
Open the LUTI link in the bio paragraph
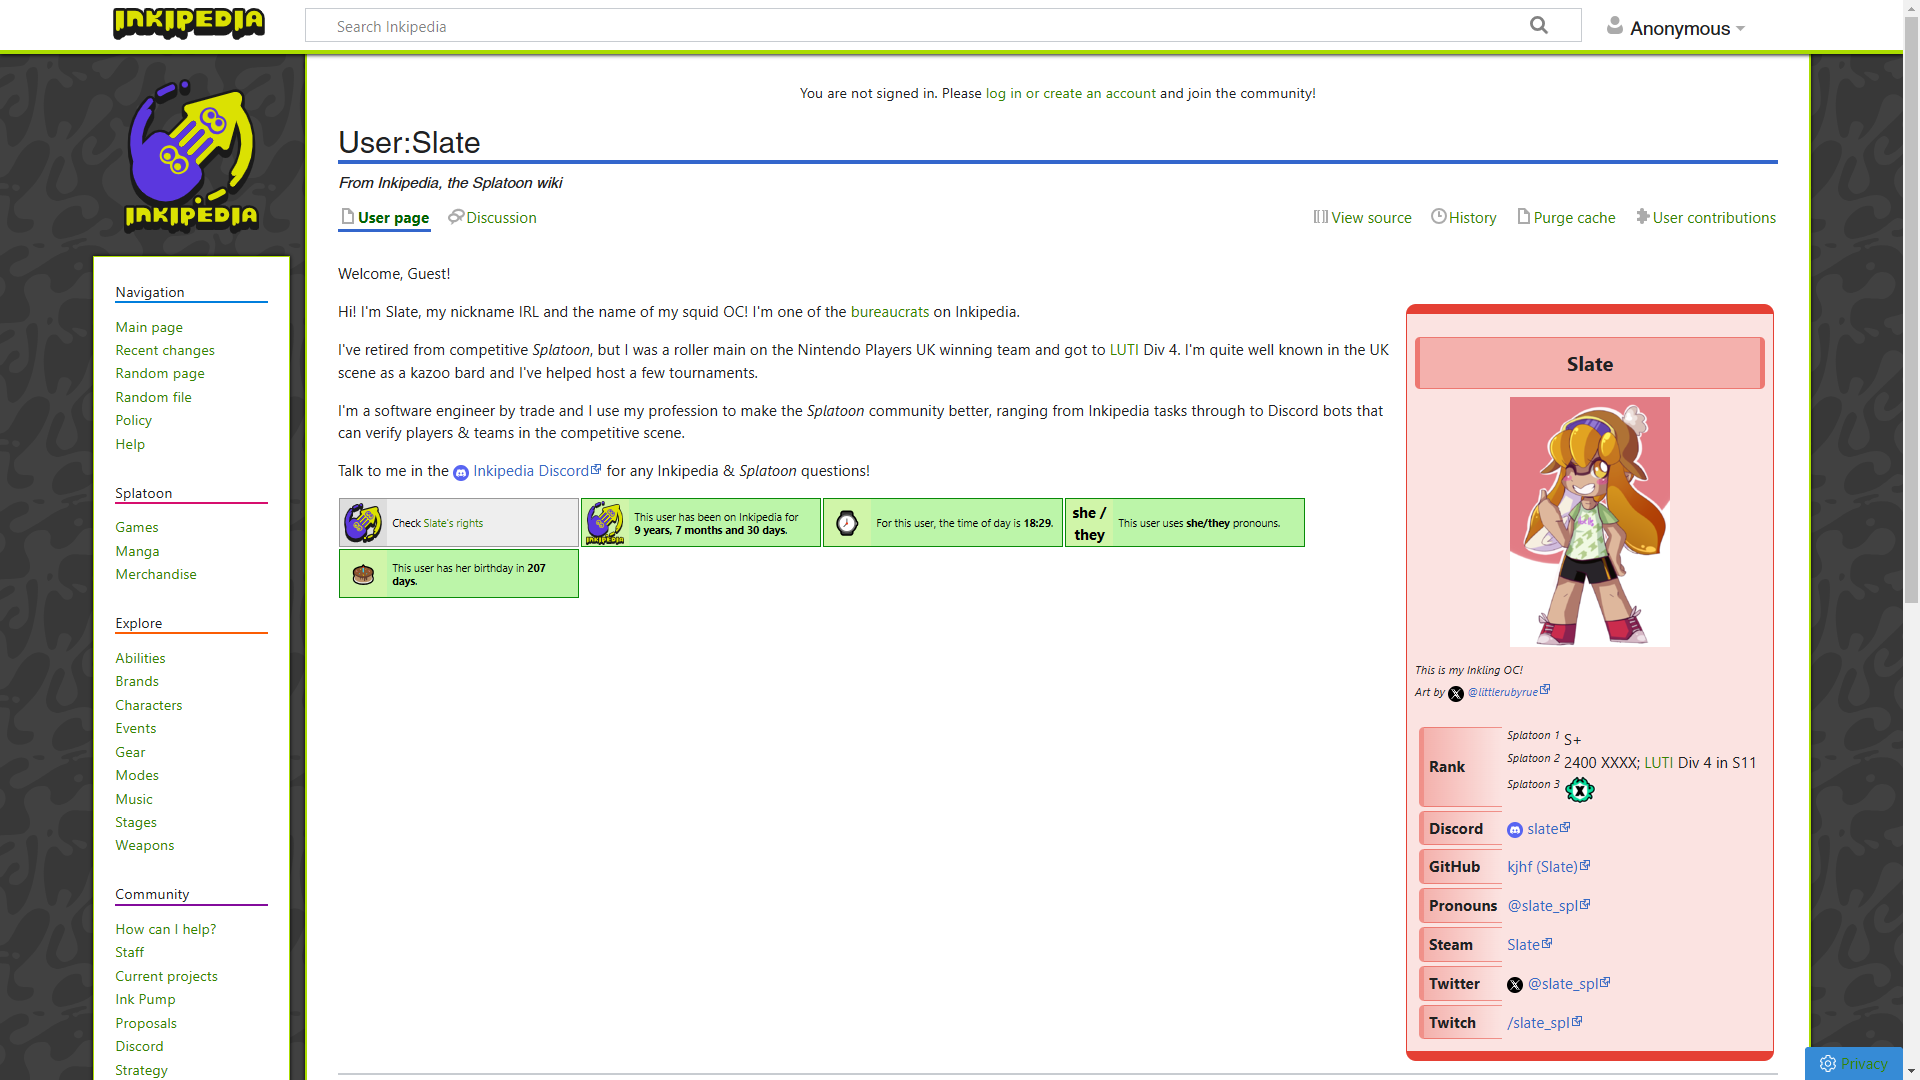click(x=1124, y=350)
